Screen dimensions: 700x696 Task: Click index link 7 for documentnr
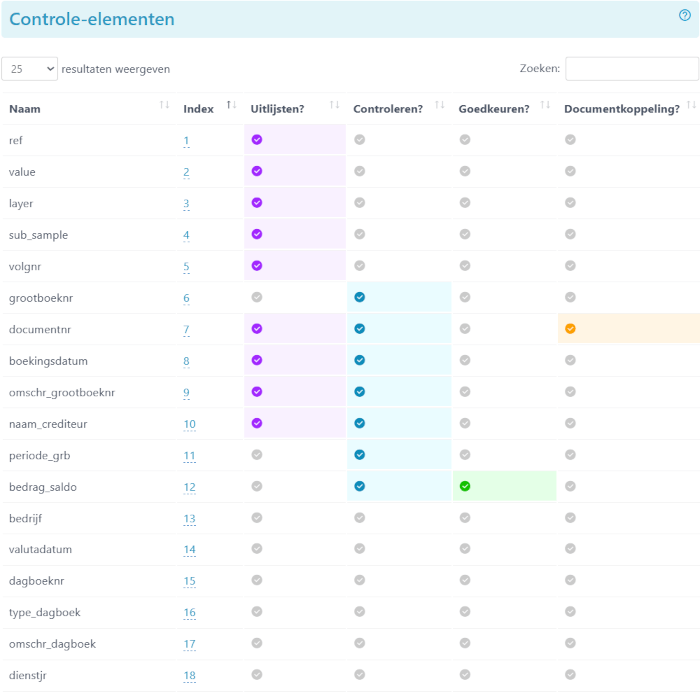point(186,329)
